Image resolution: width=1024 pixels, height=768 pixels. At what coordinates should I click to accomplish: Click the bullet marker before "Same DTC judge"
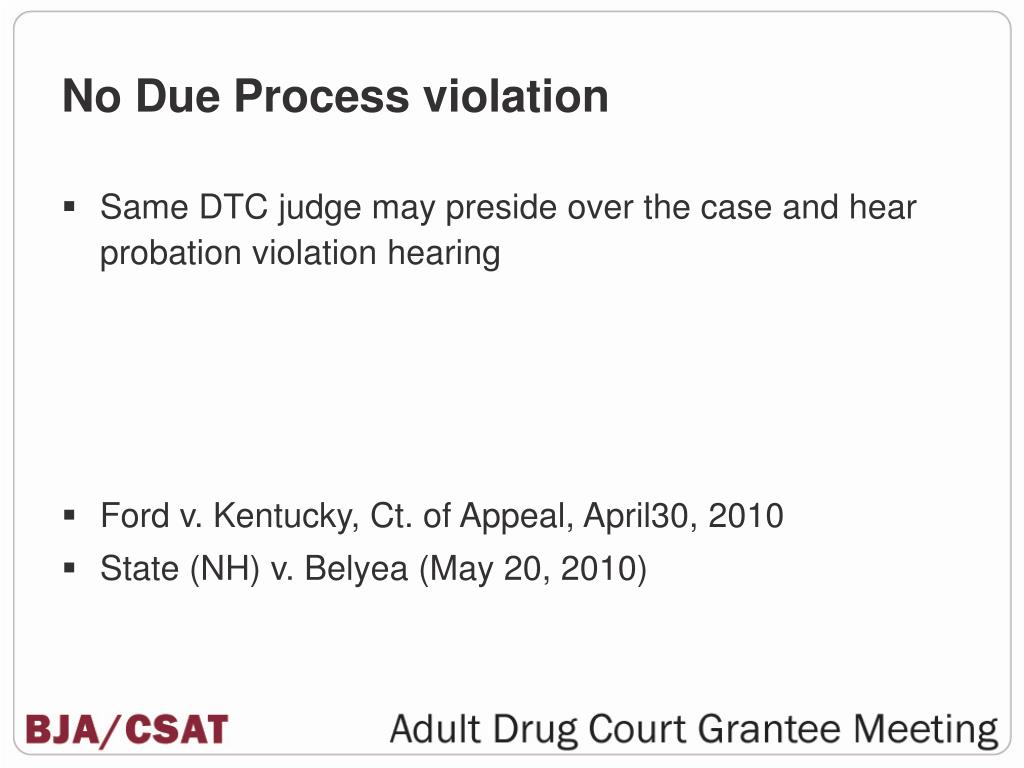[x=69, y=208]
